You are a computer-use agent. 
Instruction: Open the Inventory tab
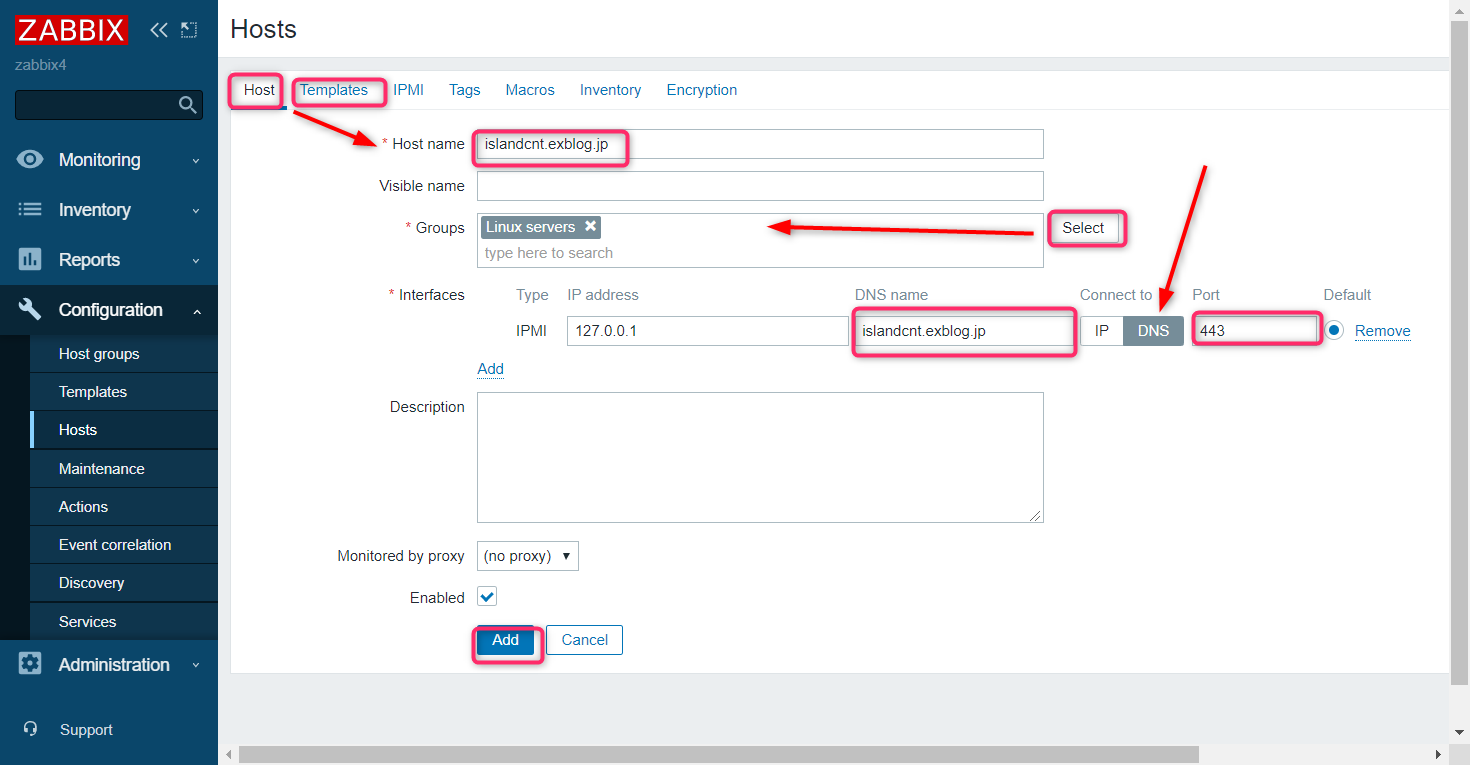tap(610, 90)
